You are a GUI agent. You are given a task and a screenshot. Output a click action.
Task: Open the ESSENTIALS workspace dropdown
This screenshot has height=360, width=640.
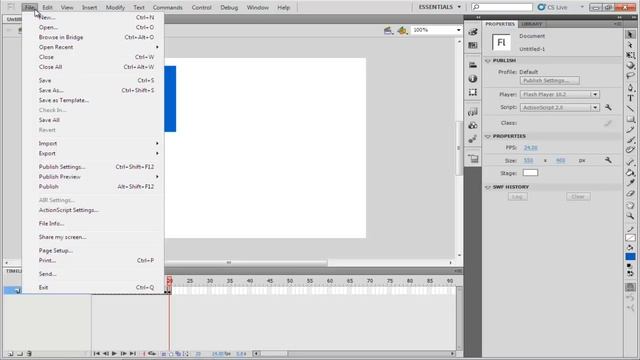click(x=440, y=7)
